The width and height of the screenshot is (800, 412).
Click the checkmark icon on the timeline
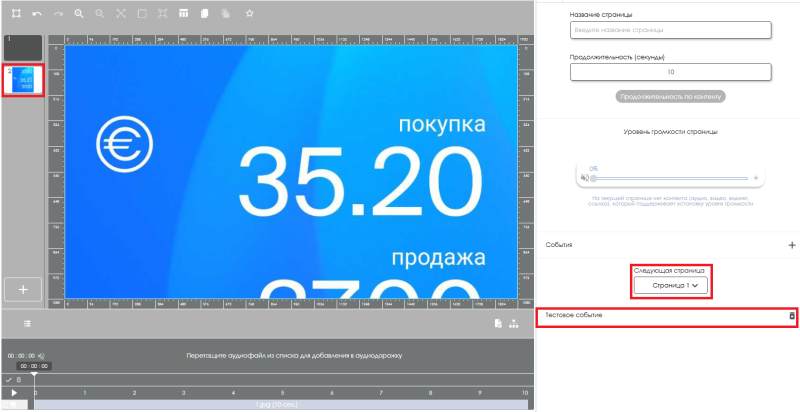[x=8, y=380]
